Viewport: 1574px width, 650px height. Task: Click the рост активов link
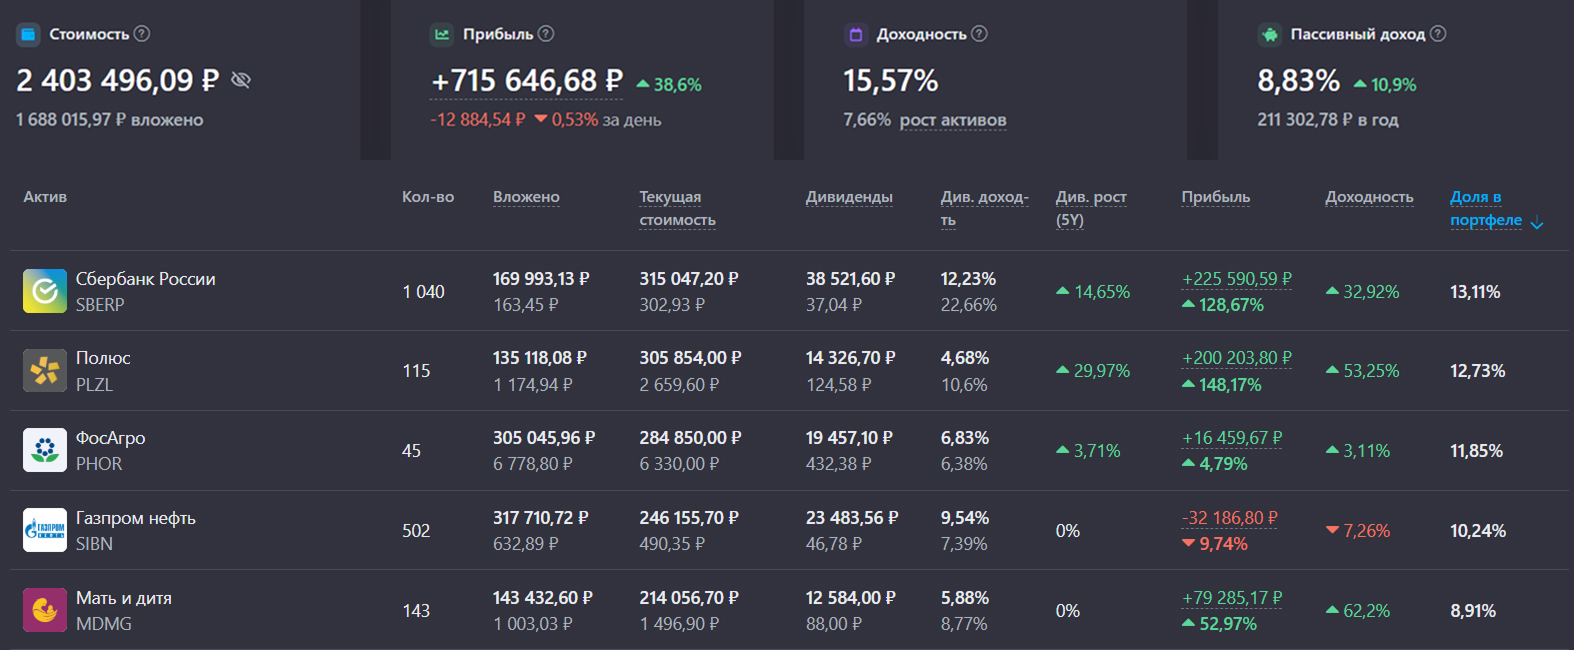(953, 120)
